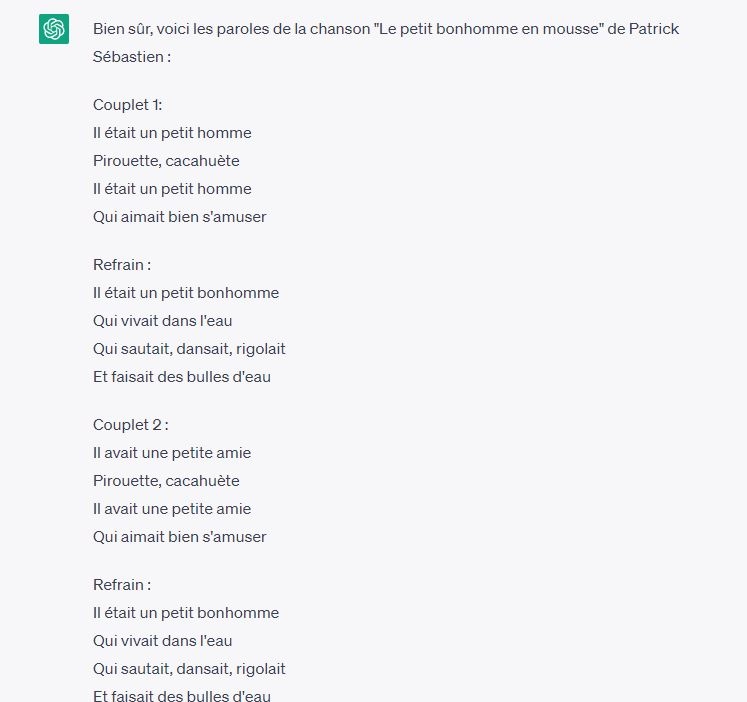Click the ChatGPT logo avatar icon
The width and height of the screenshot is (747, 702).
coord(54,29)
